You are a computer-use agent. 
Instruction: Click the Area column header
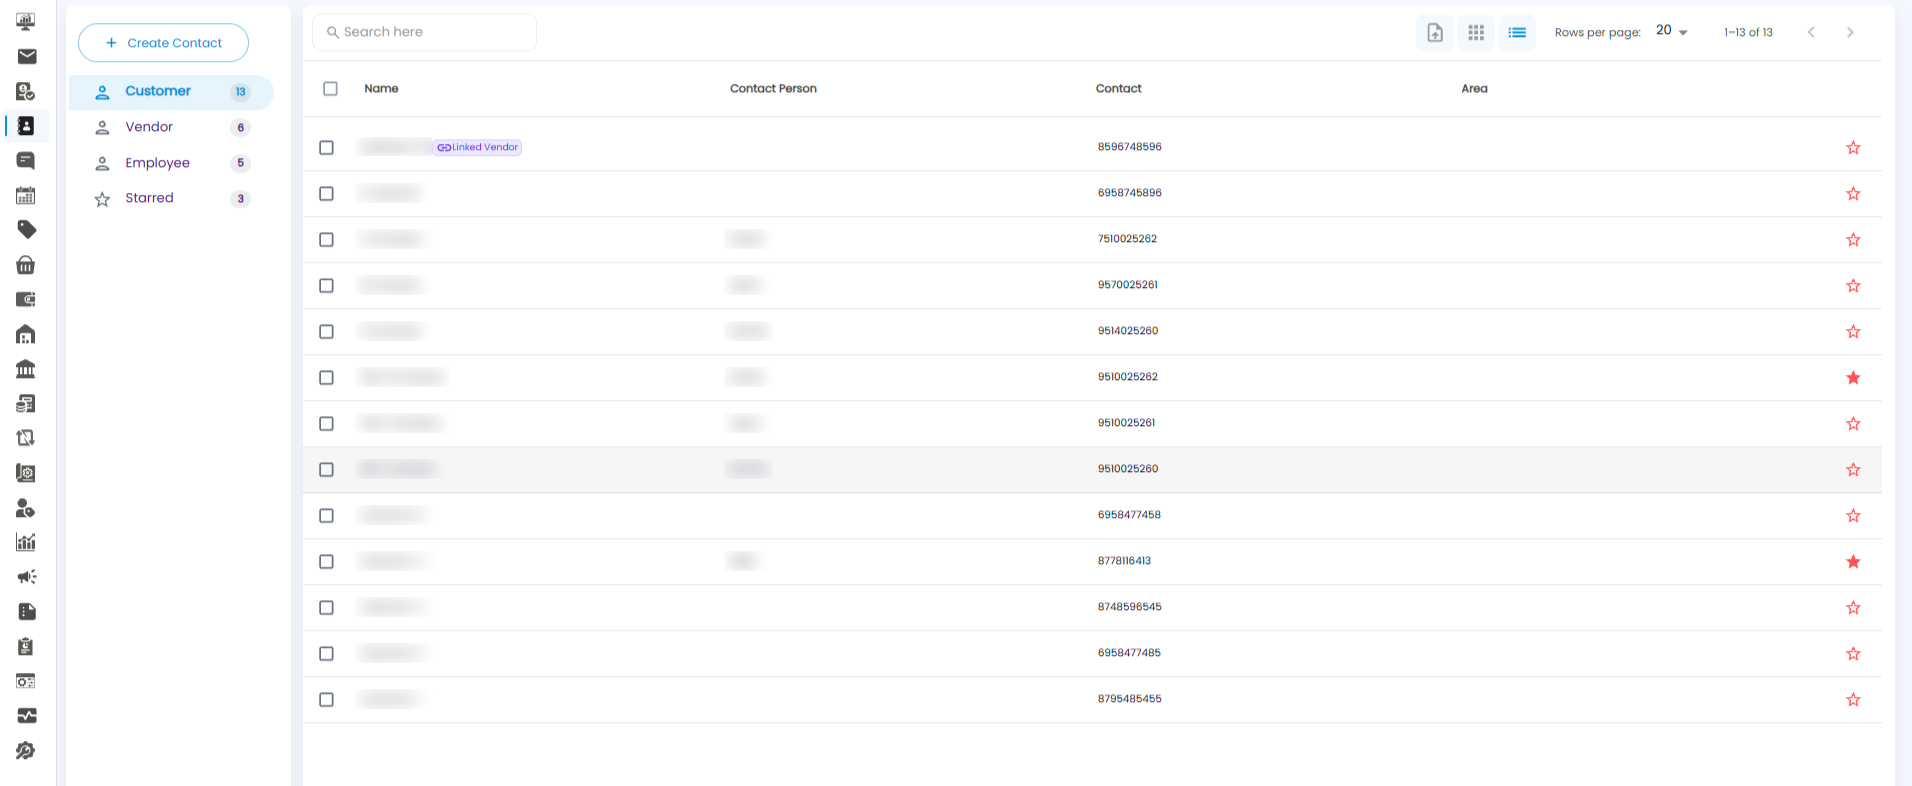click(x=1474, y=89)
